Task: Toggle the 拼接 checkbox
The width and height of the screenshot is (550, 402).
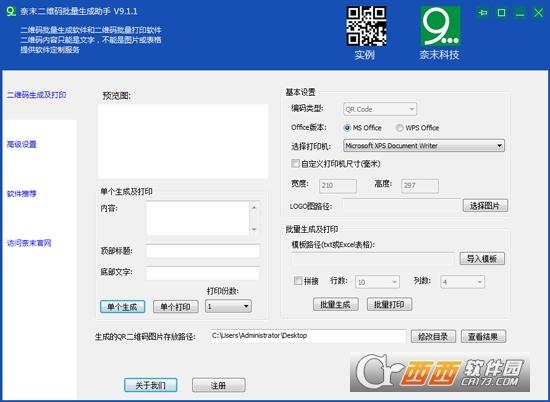Action: (298, 281)
